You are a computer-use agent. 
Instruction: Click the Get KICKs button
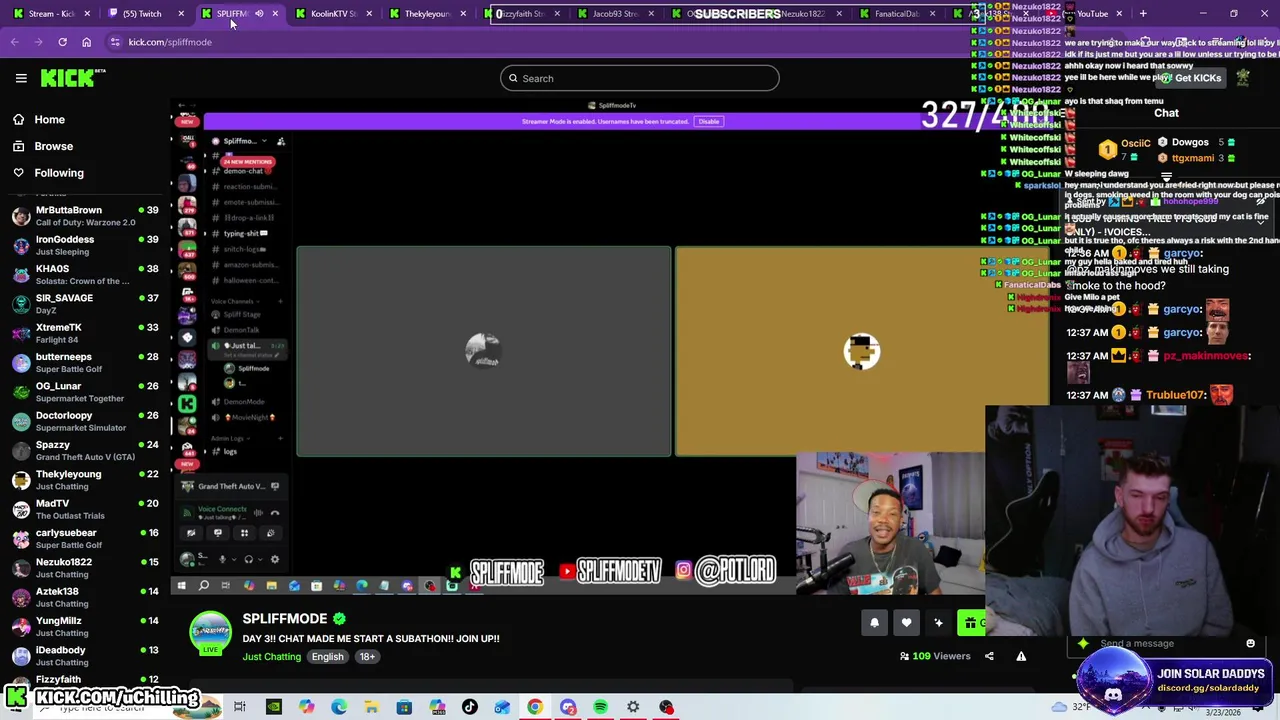point(1190,78)
